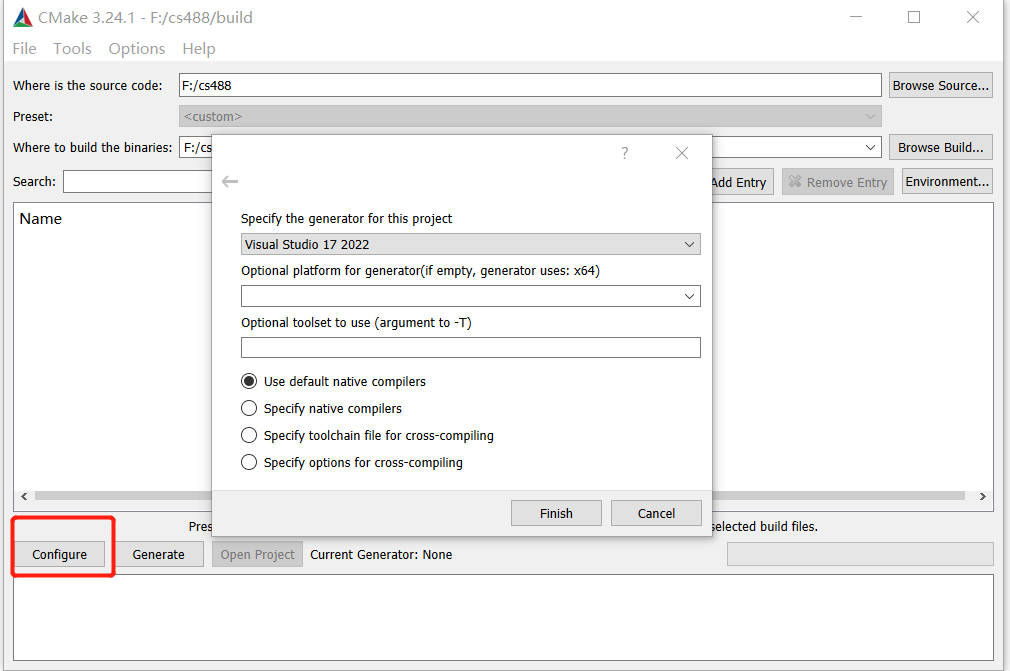1010x671 pixels.
Task: Click the Add Entry button
Action: pos(741,182)
